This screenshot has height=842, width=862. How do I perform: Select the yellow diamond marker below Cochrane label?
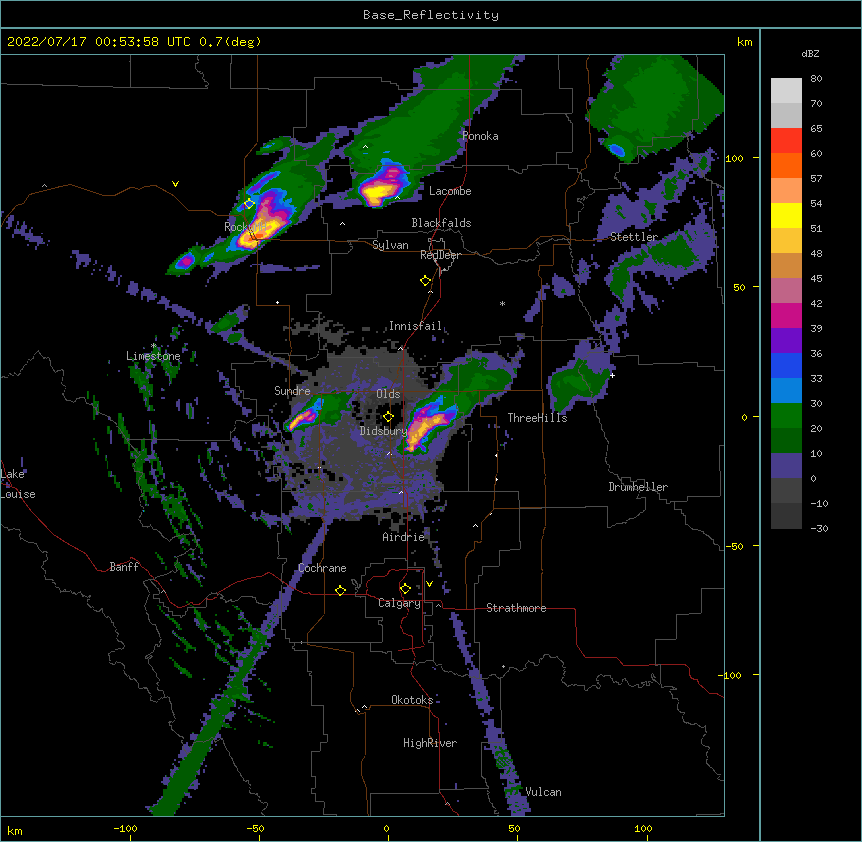[340, 590]
